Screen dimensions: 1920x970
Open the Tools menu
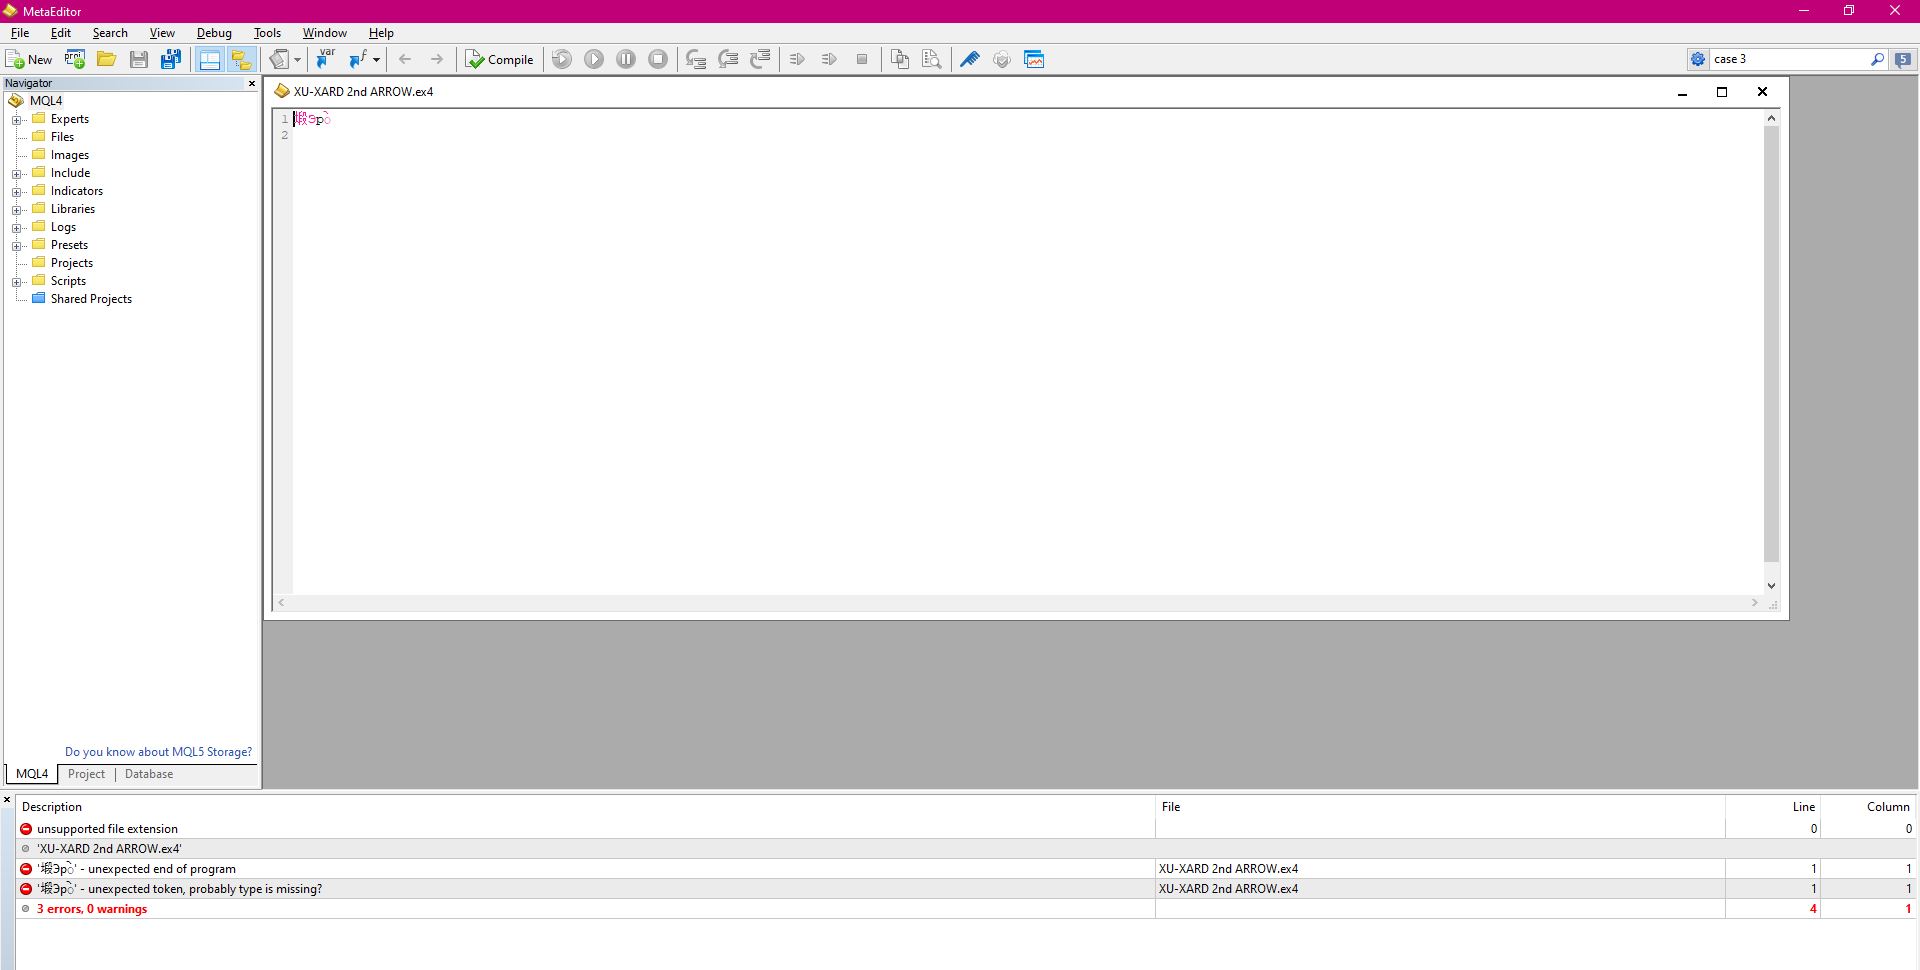pos(267,33)
